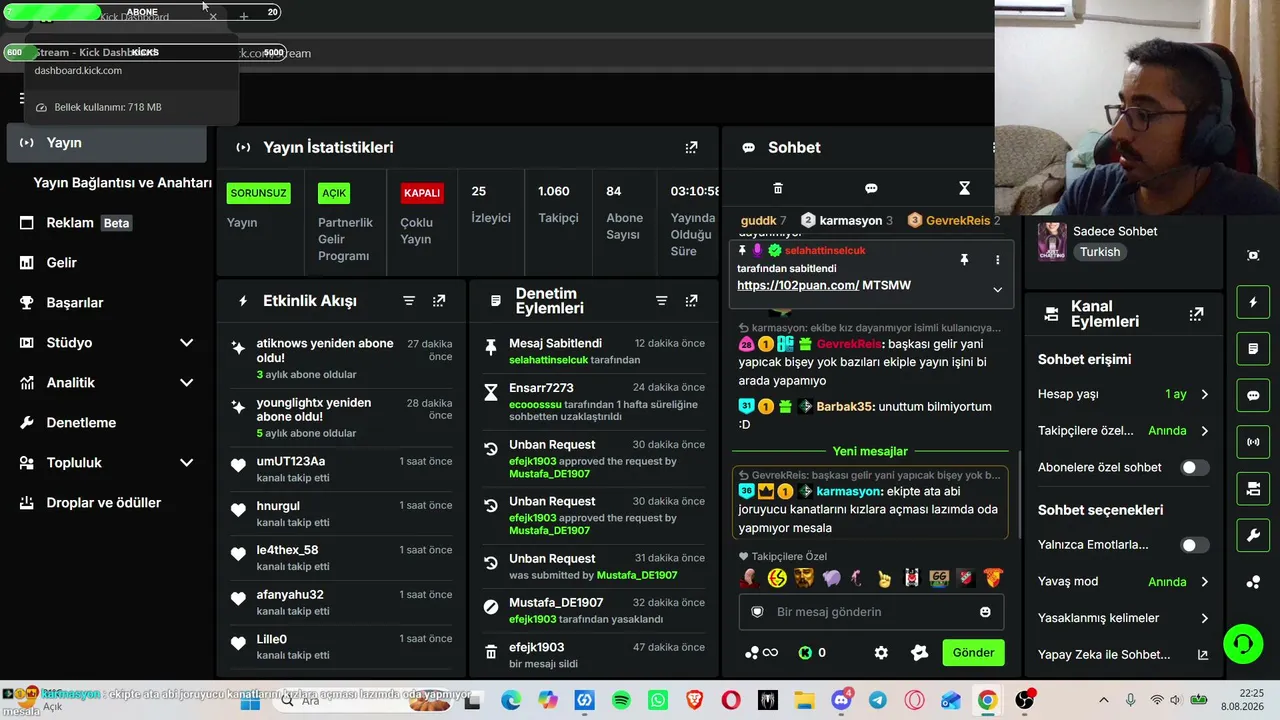Click the chat bubble icon under Sohbet

pyautogui.click(x=871, y=188)
